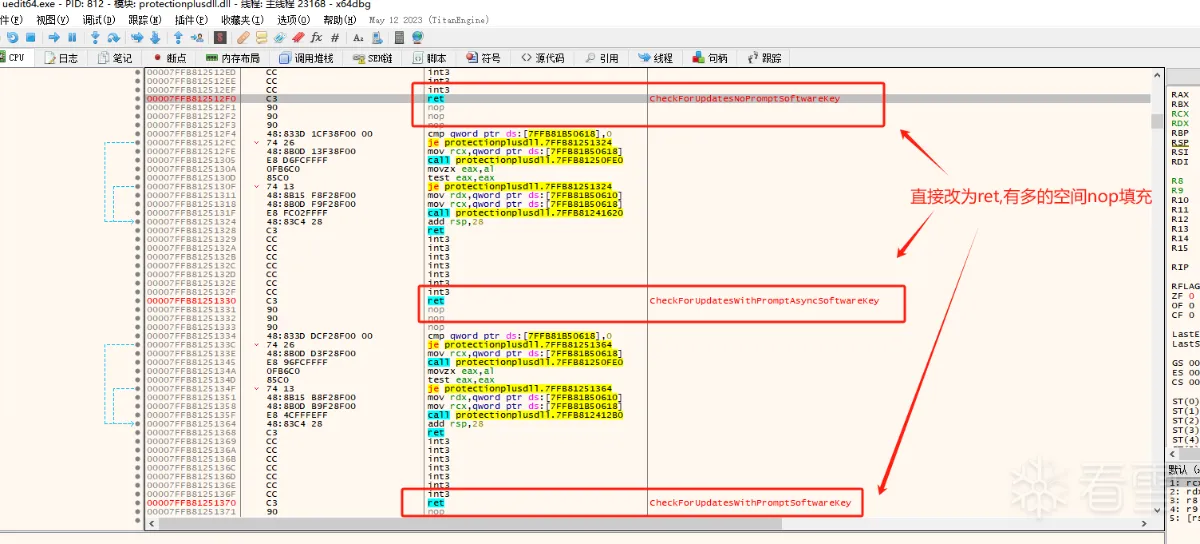
Task: Click the Pause execution toolbar icon
Action: coord(72,38)
